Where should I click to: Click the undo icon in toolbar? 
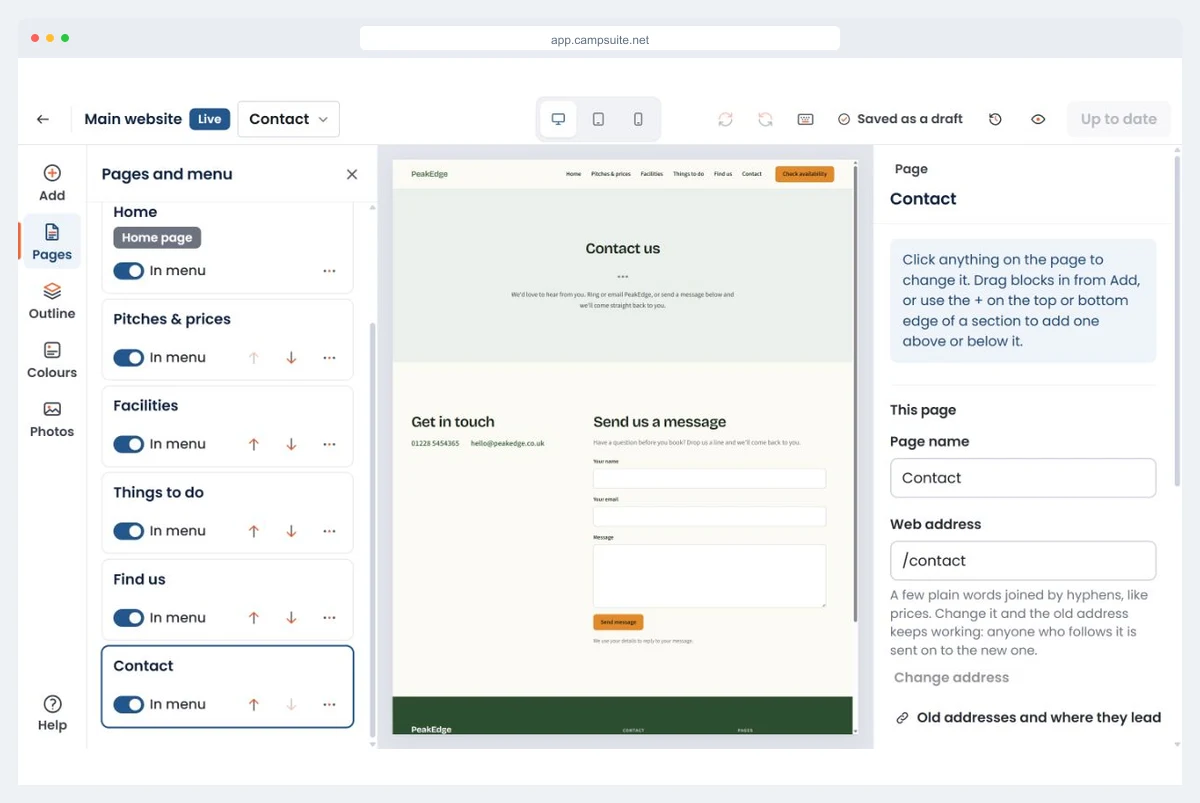coord(726,119)
